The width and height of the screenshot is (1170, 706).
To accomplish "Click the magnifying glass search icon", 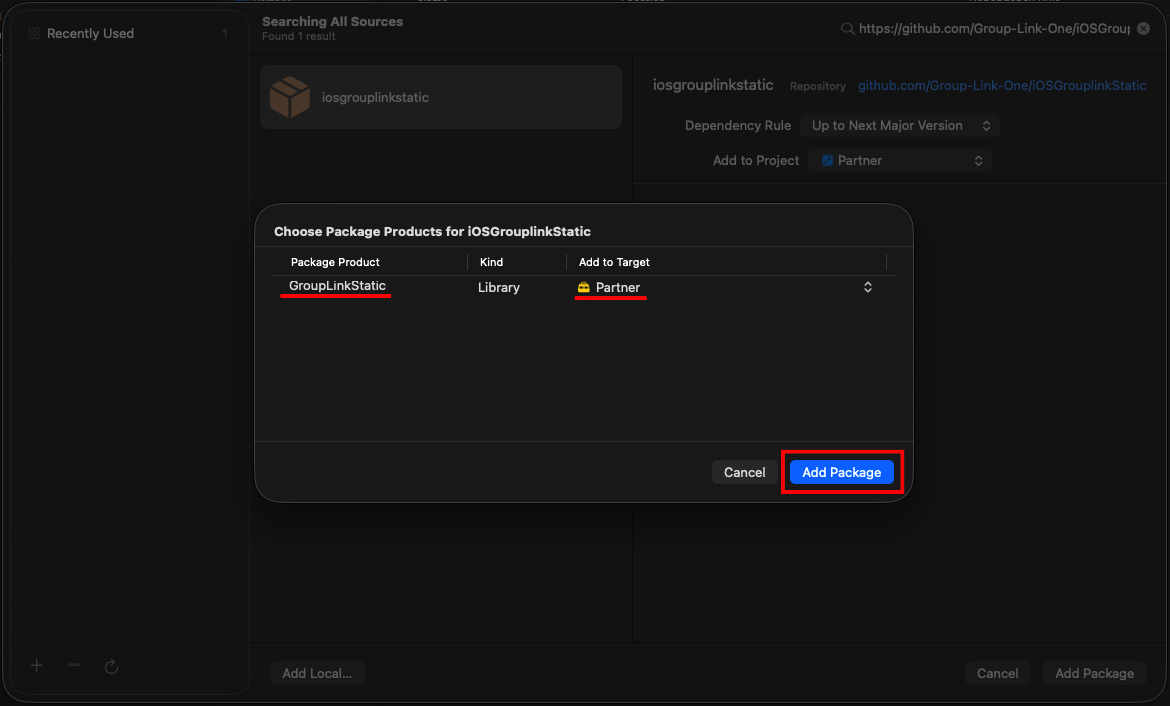I will [847, 28].
